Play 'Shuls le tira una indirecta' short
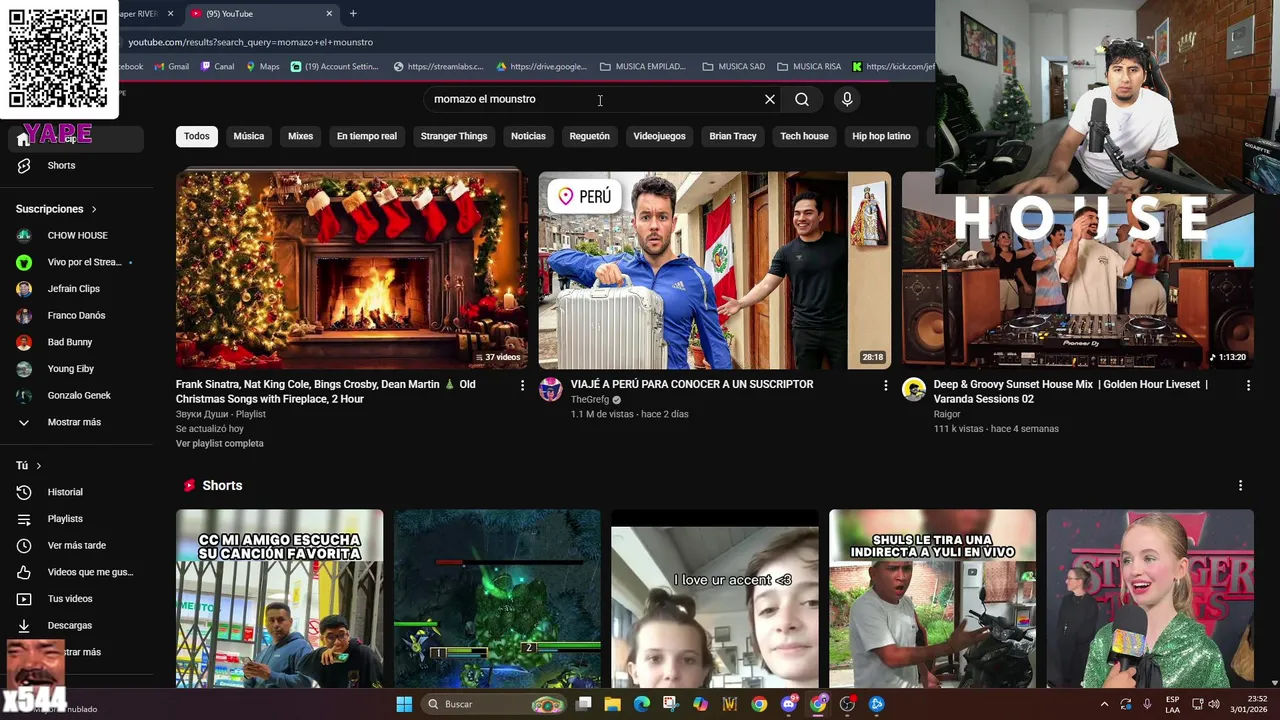Screen dimensions: 1280x720 point(932,598)
